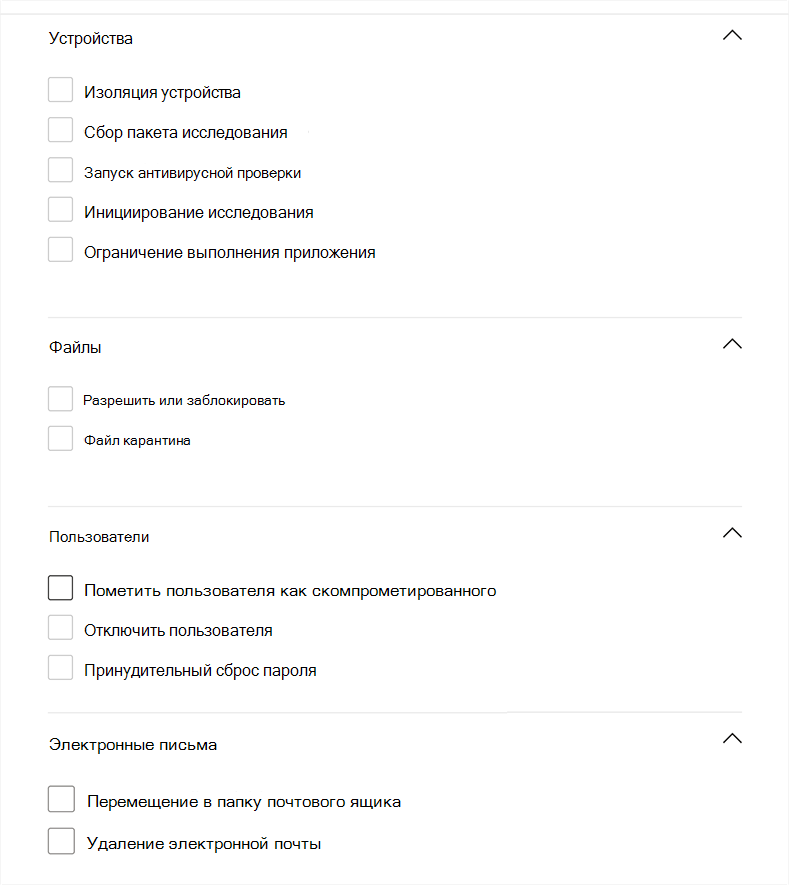Click the Устройства section heading
The width and height of the screenshot is (789, 885).
[91, 38]
